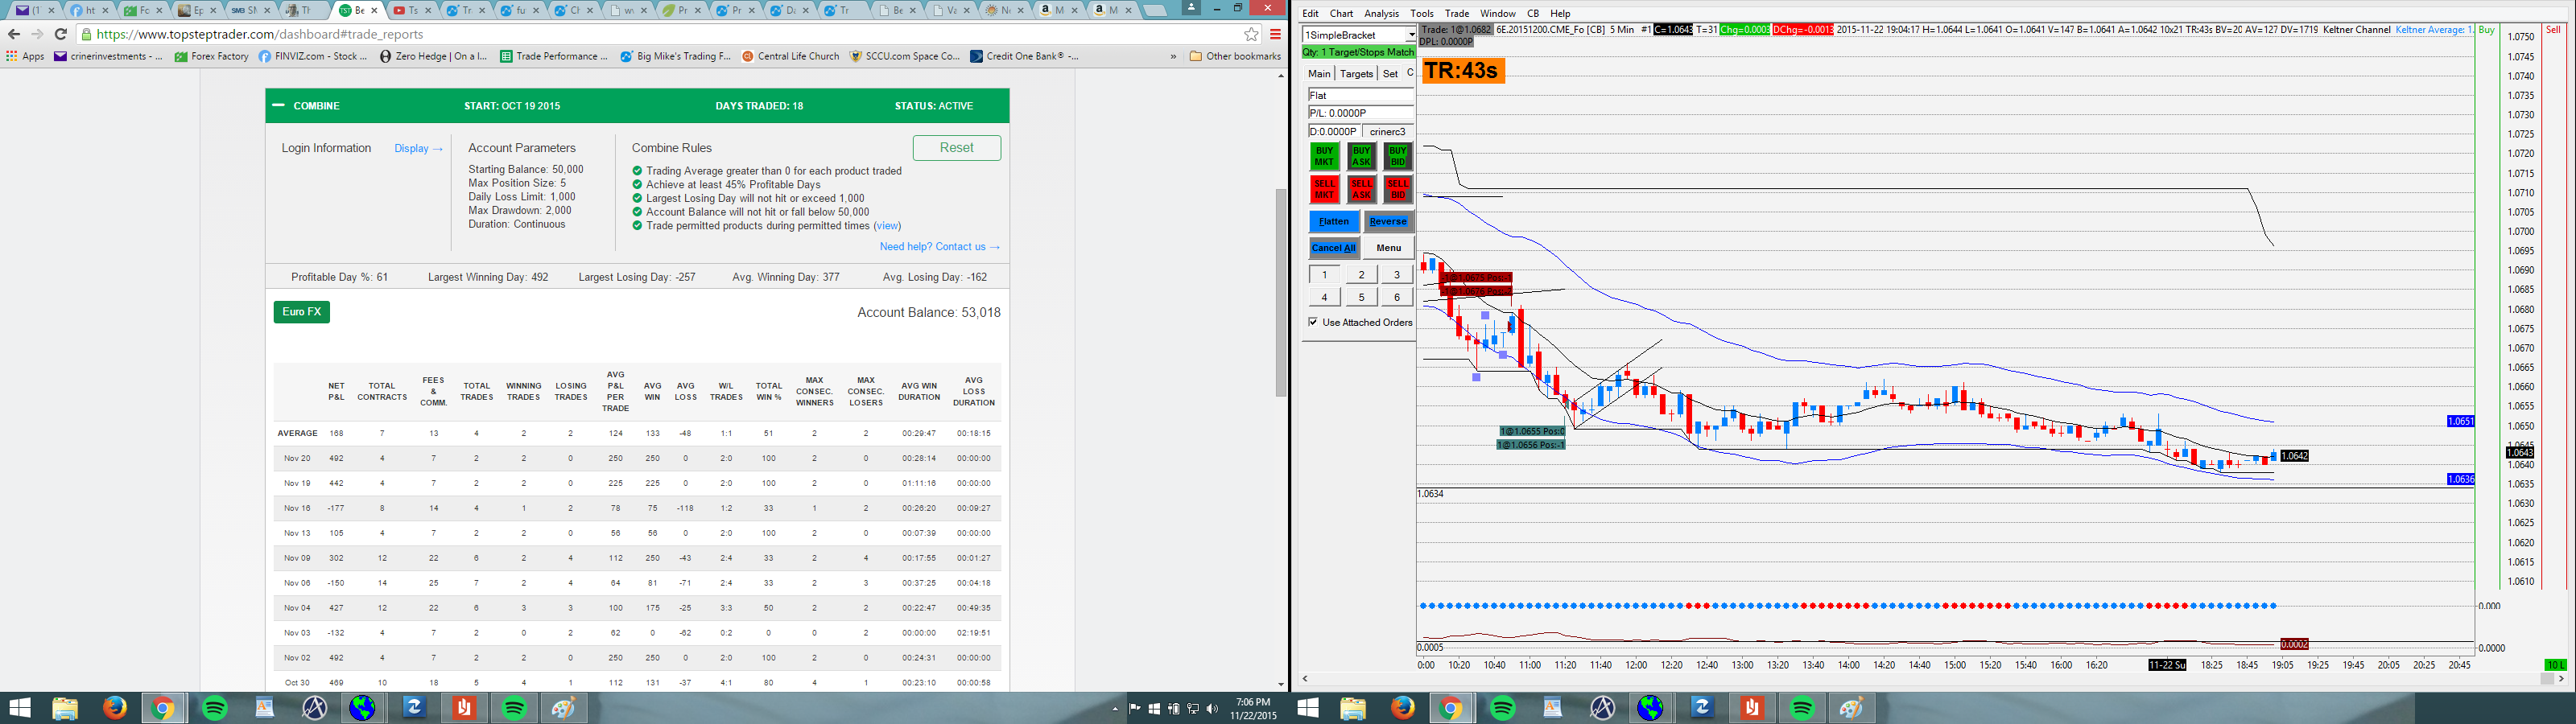The height and width of the screenshot is (724, 2576).
Task: Open the Other bookmarks folder
Action: coord(1235,56)
